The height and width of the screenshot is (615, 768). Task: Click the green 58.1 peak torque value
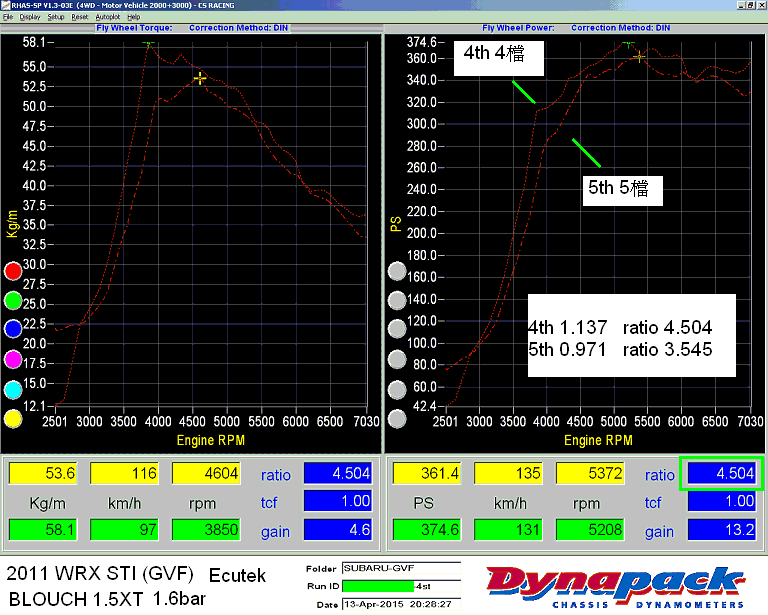coord(43,530)
